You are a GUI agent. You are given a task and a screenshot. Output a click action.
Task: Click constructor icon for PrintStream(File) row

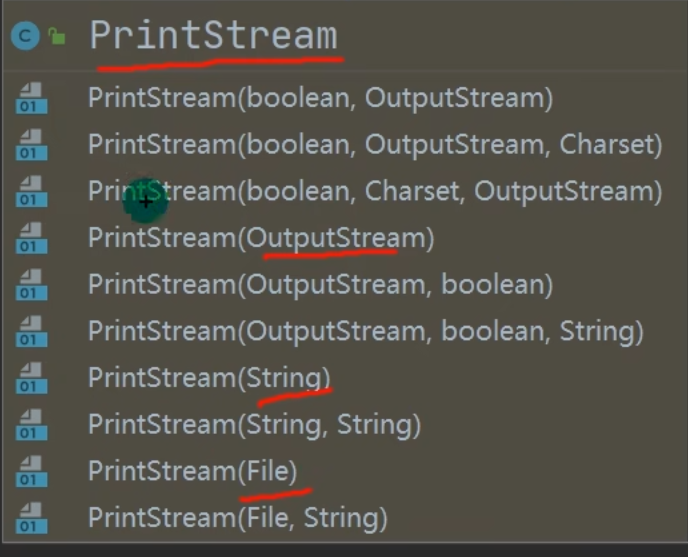pos(31,472)
